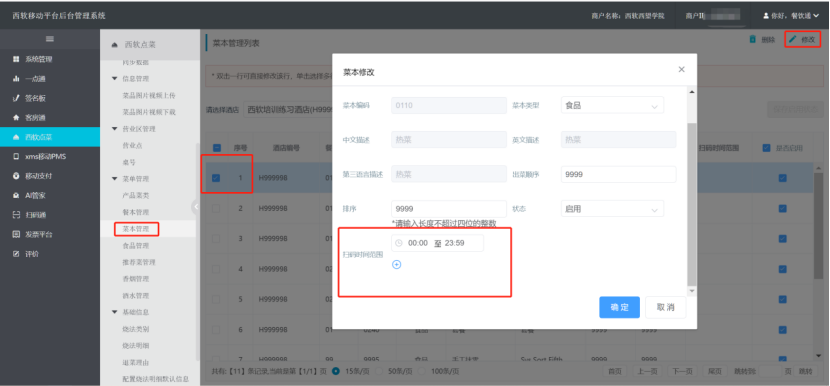Screen dimensions: 830x386
Task: Add a time range with plus icon
Action: [396, 264]
